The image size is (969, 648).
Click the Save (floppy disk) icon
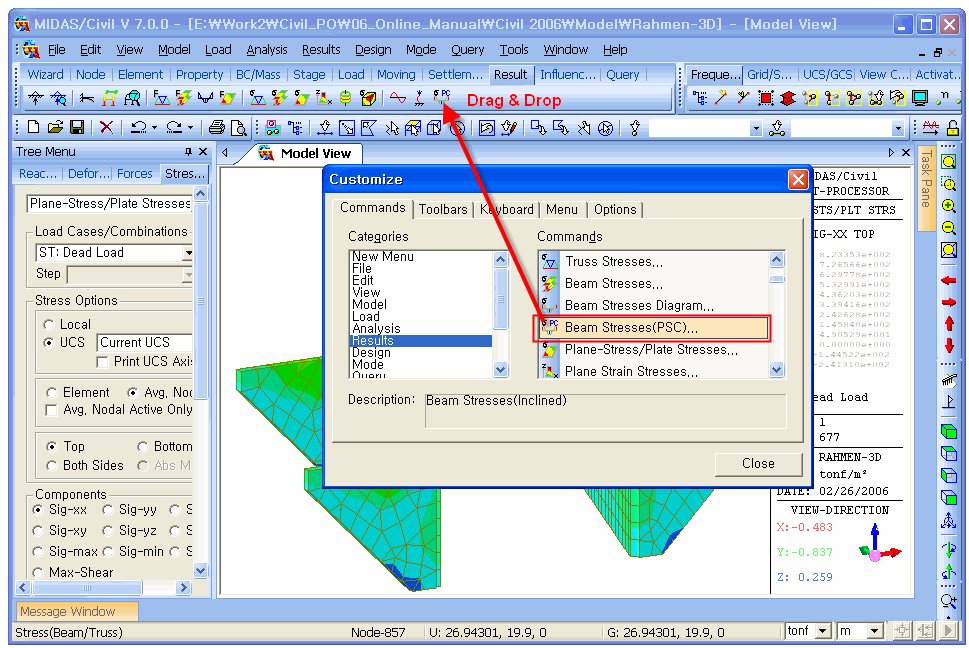pyautogui.click(x=77, y=127)
